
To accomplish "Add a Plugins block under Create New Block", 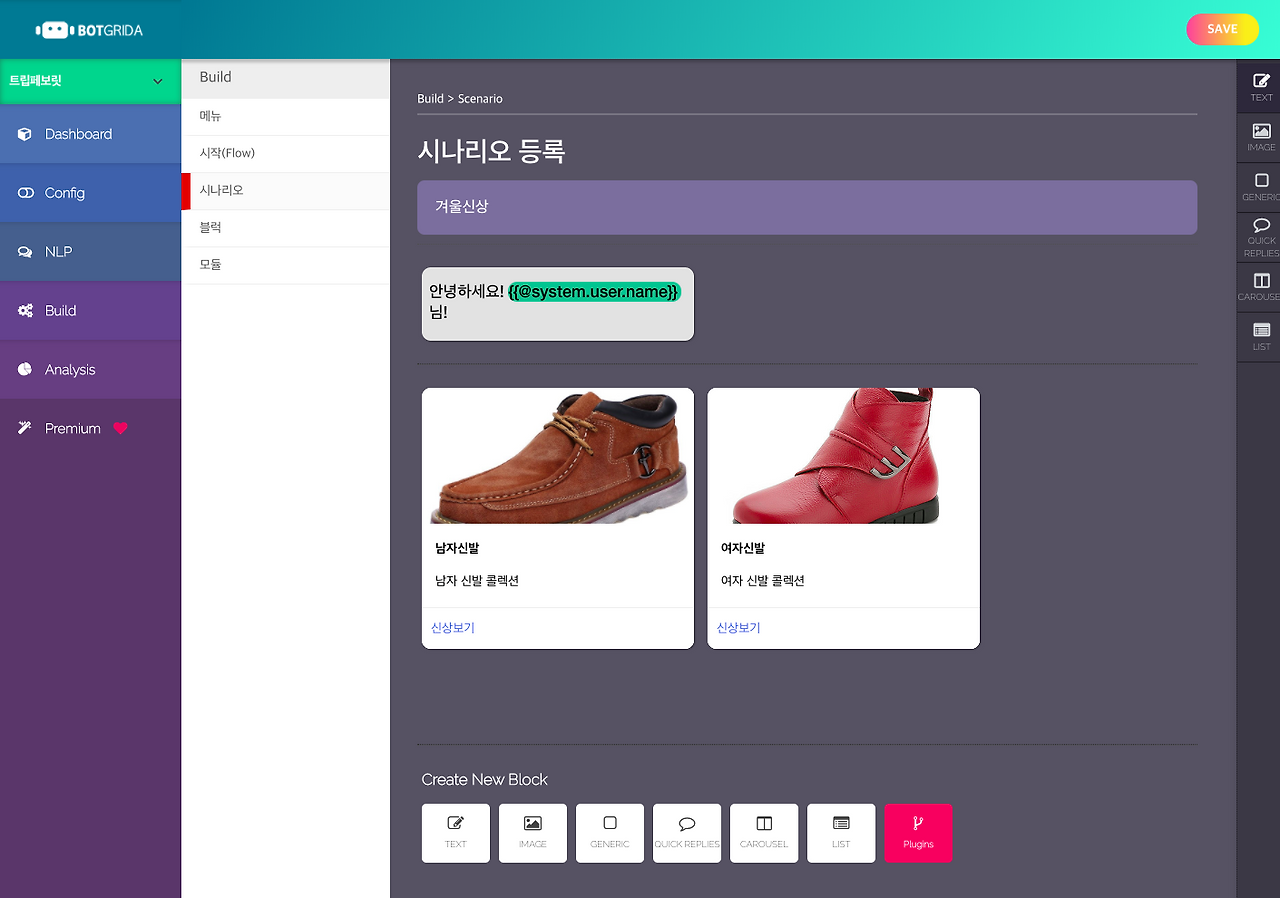I will [918, 833].
